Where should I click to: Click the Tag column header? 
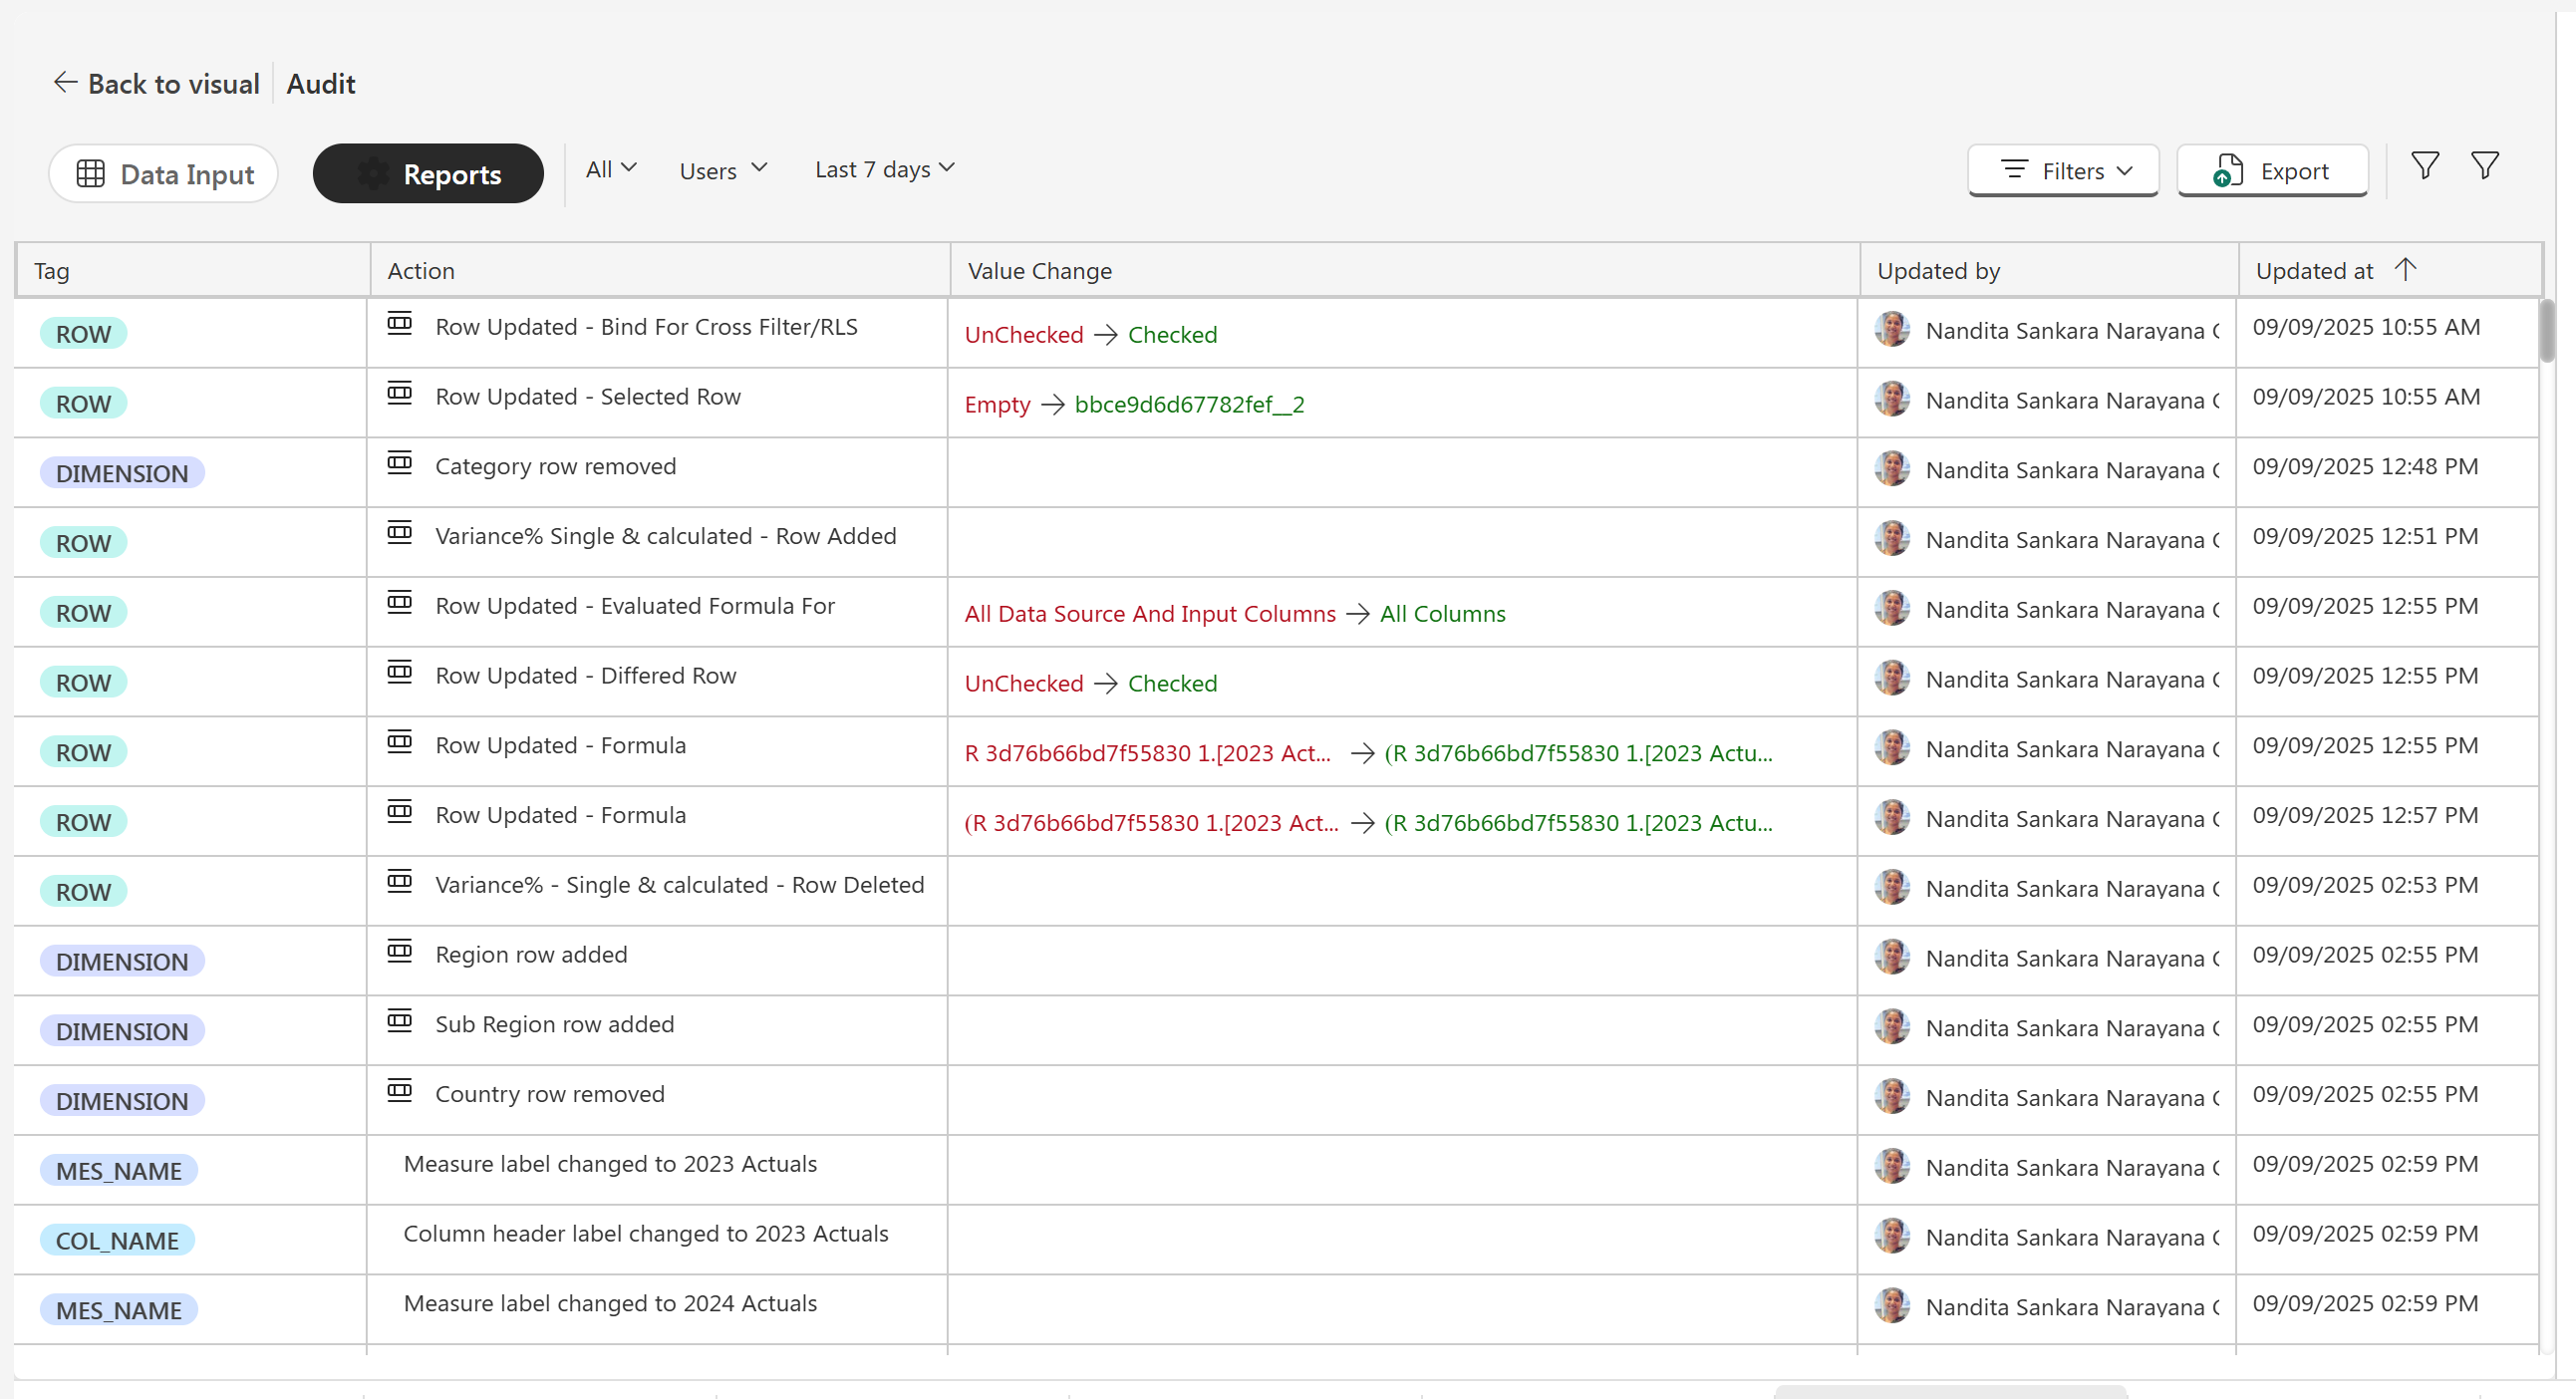[x=52, y=271]
